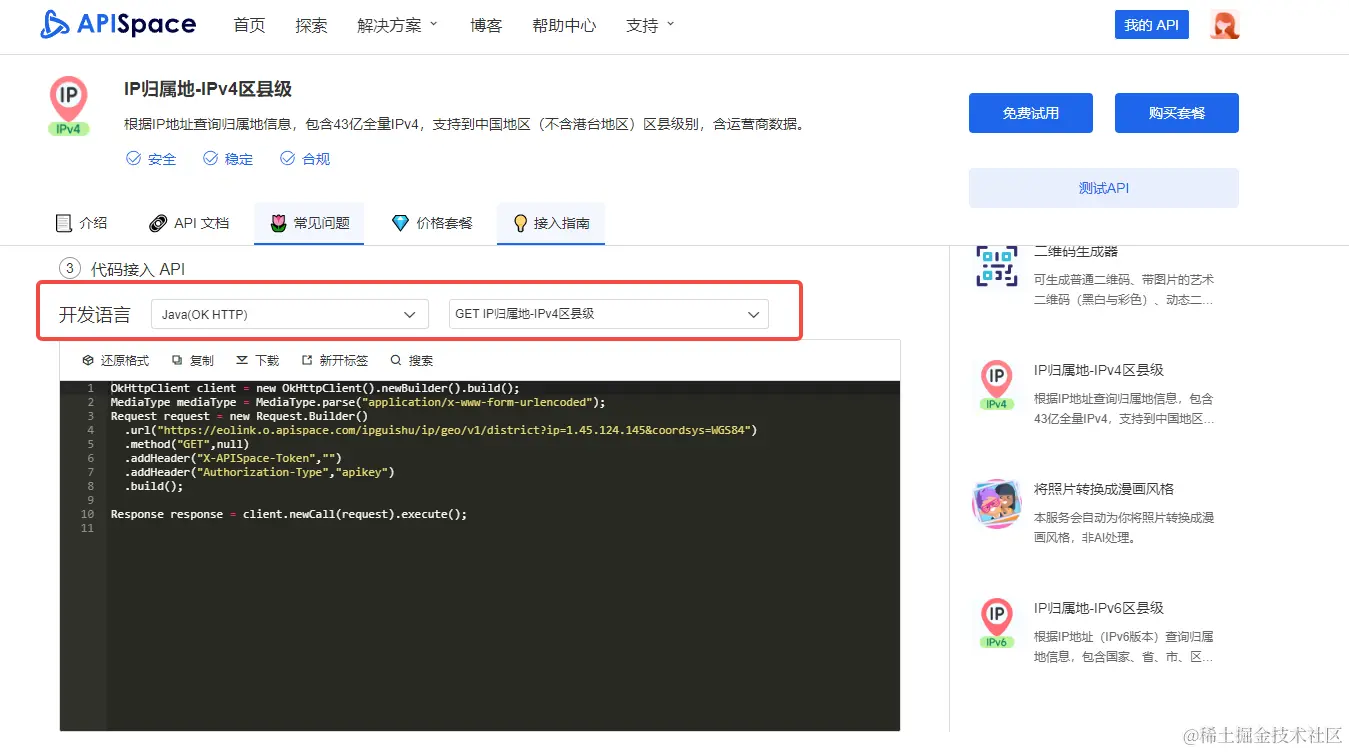Click the 购买套餐 button

pyautogui.click(x=1177, y=113)
